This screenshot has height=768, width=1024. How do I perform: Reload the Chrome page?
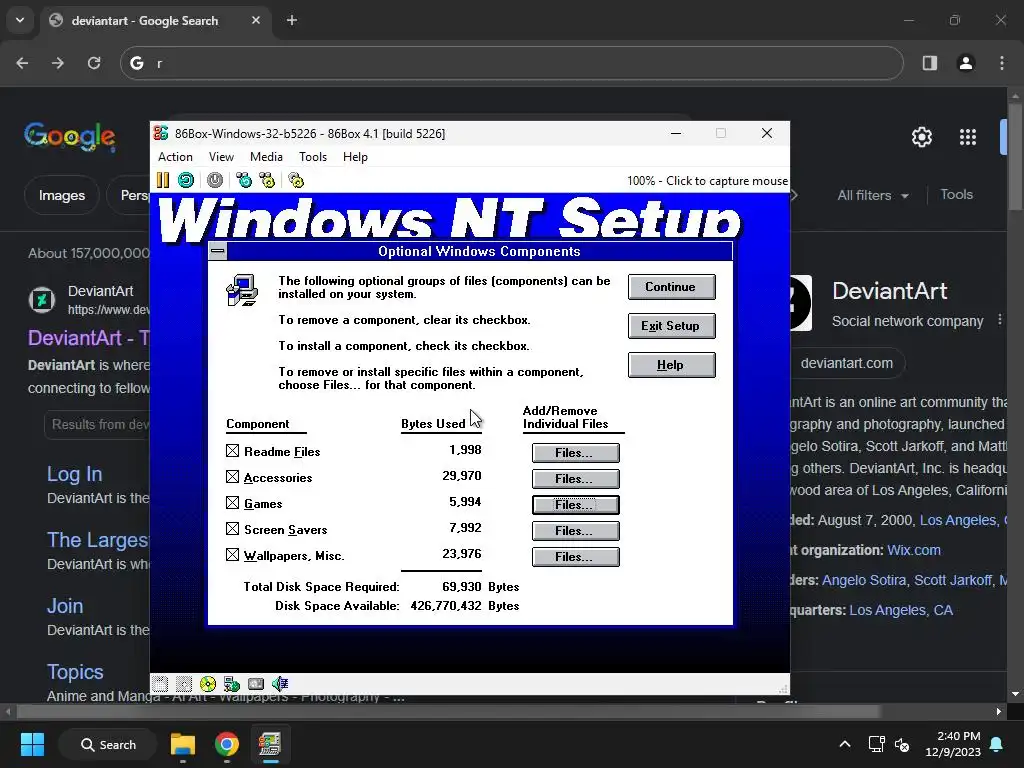pyautogui.click(x=94, y=63)
